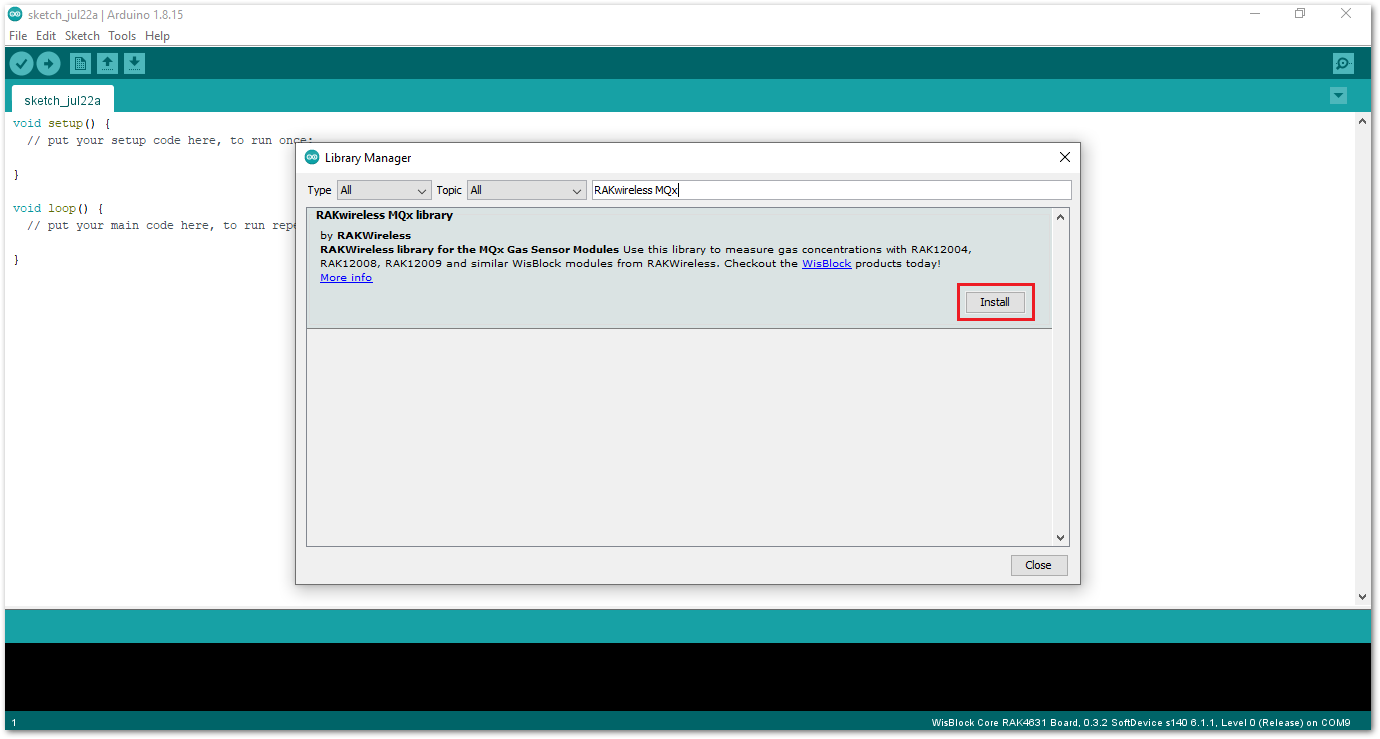Minimize the Arduino window
Viewport: 1380px width, 739px height.
pyautogui.click(x=1254, y=14)
